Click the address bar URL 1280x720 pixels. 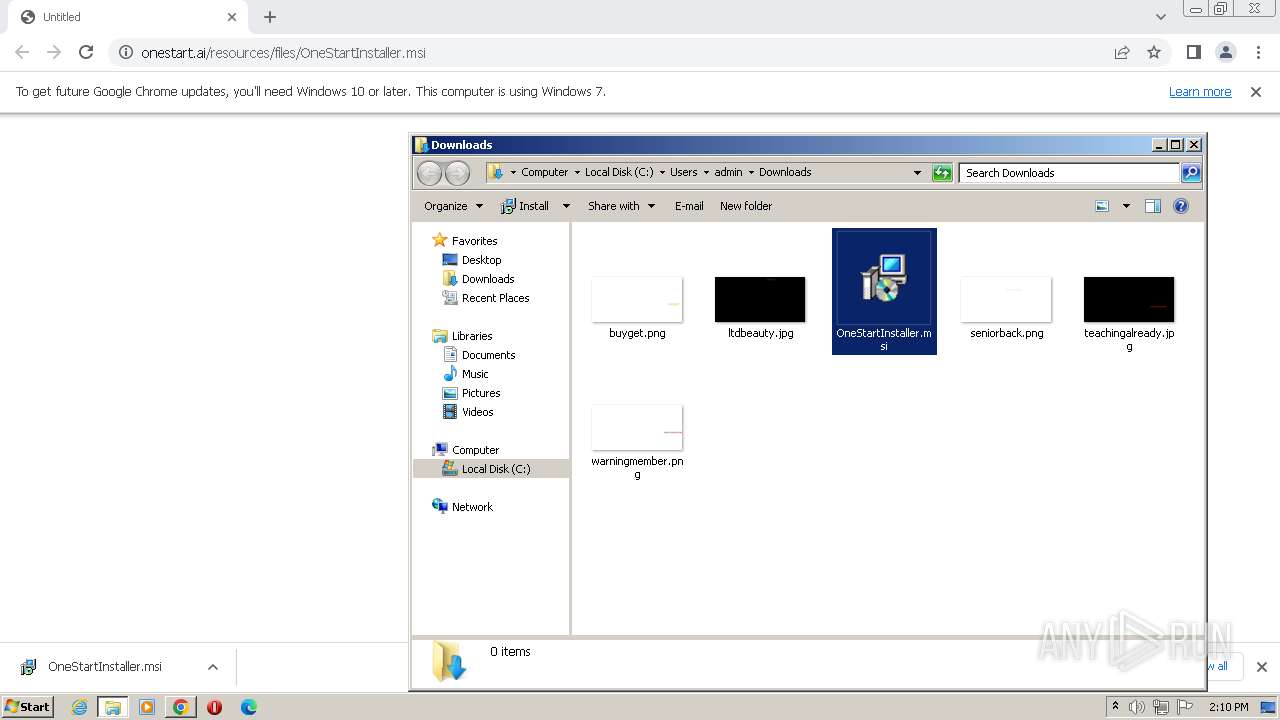click(x=283, y=52)
